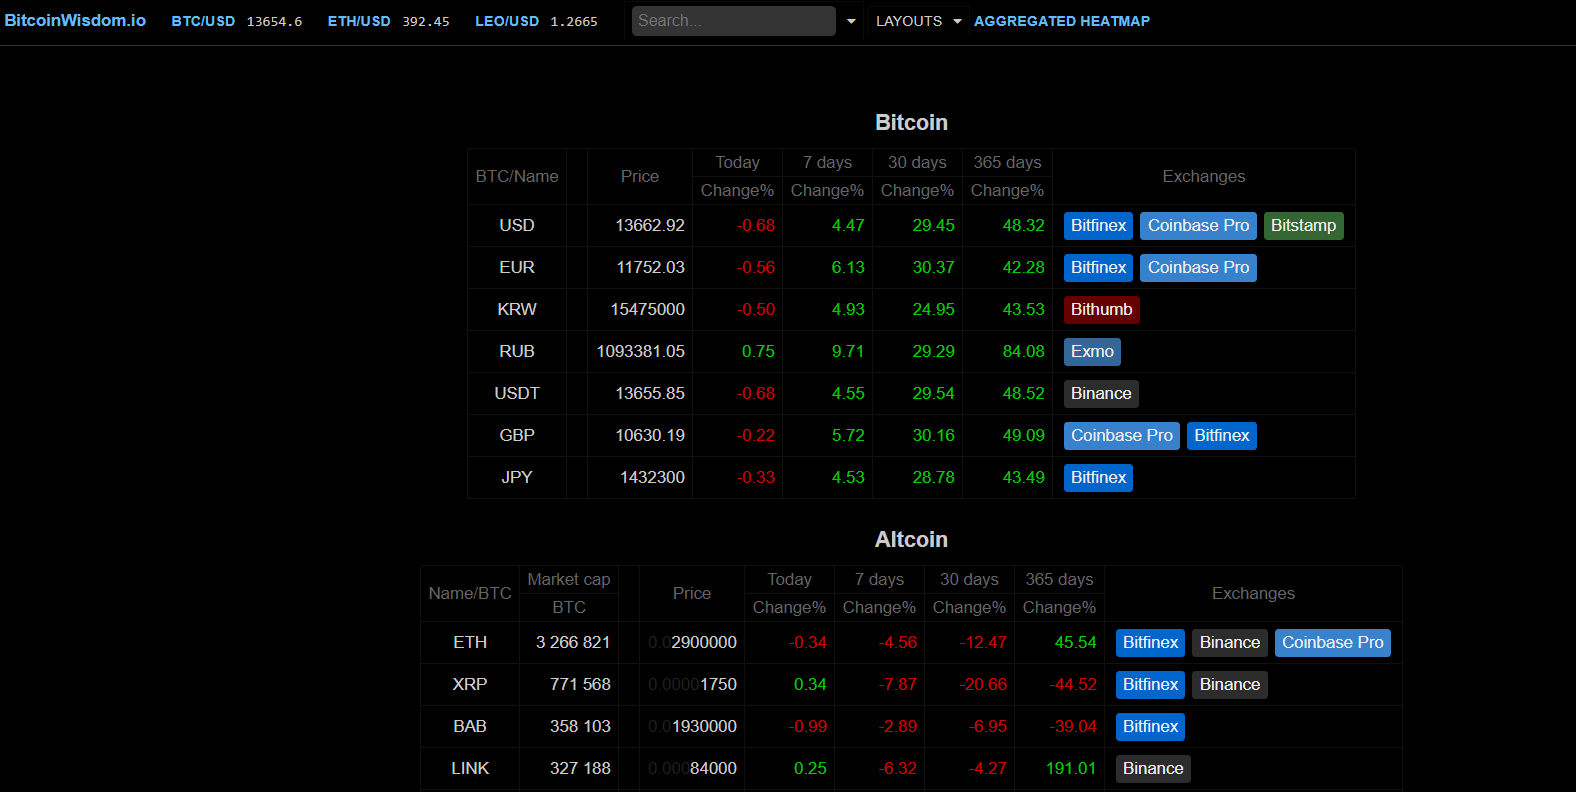Click the Bitcoin section heading
The height and width of the screenshot is (792, 1576).
click(x=911, y=123)
